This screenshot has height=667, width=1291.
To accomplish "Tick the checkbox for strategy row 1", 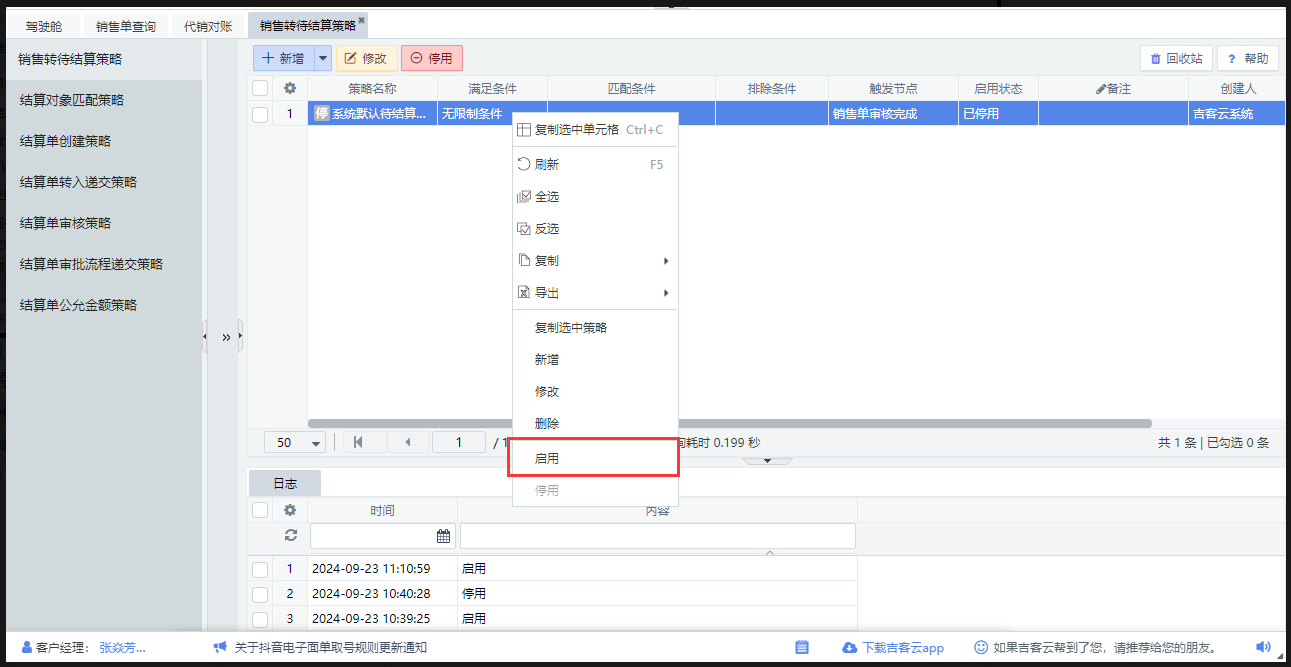I will (x=260, y=114).
